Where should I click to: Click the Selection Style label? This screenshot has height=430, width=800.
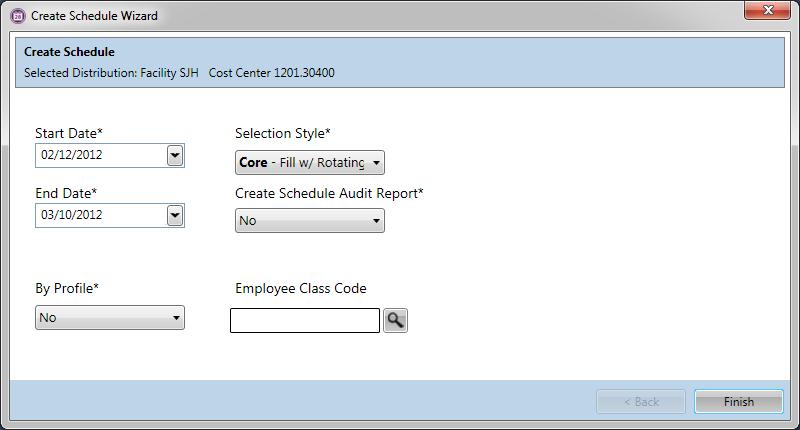pos(283,133)
